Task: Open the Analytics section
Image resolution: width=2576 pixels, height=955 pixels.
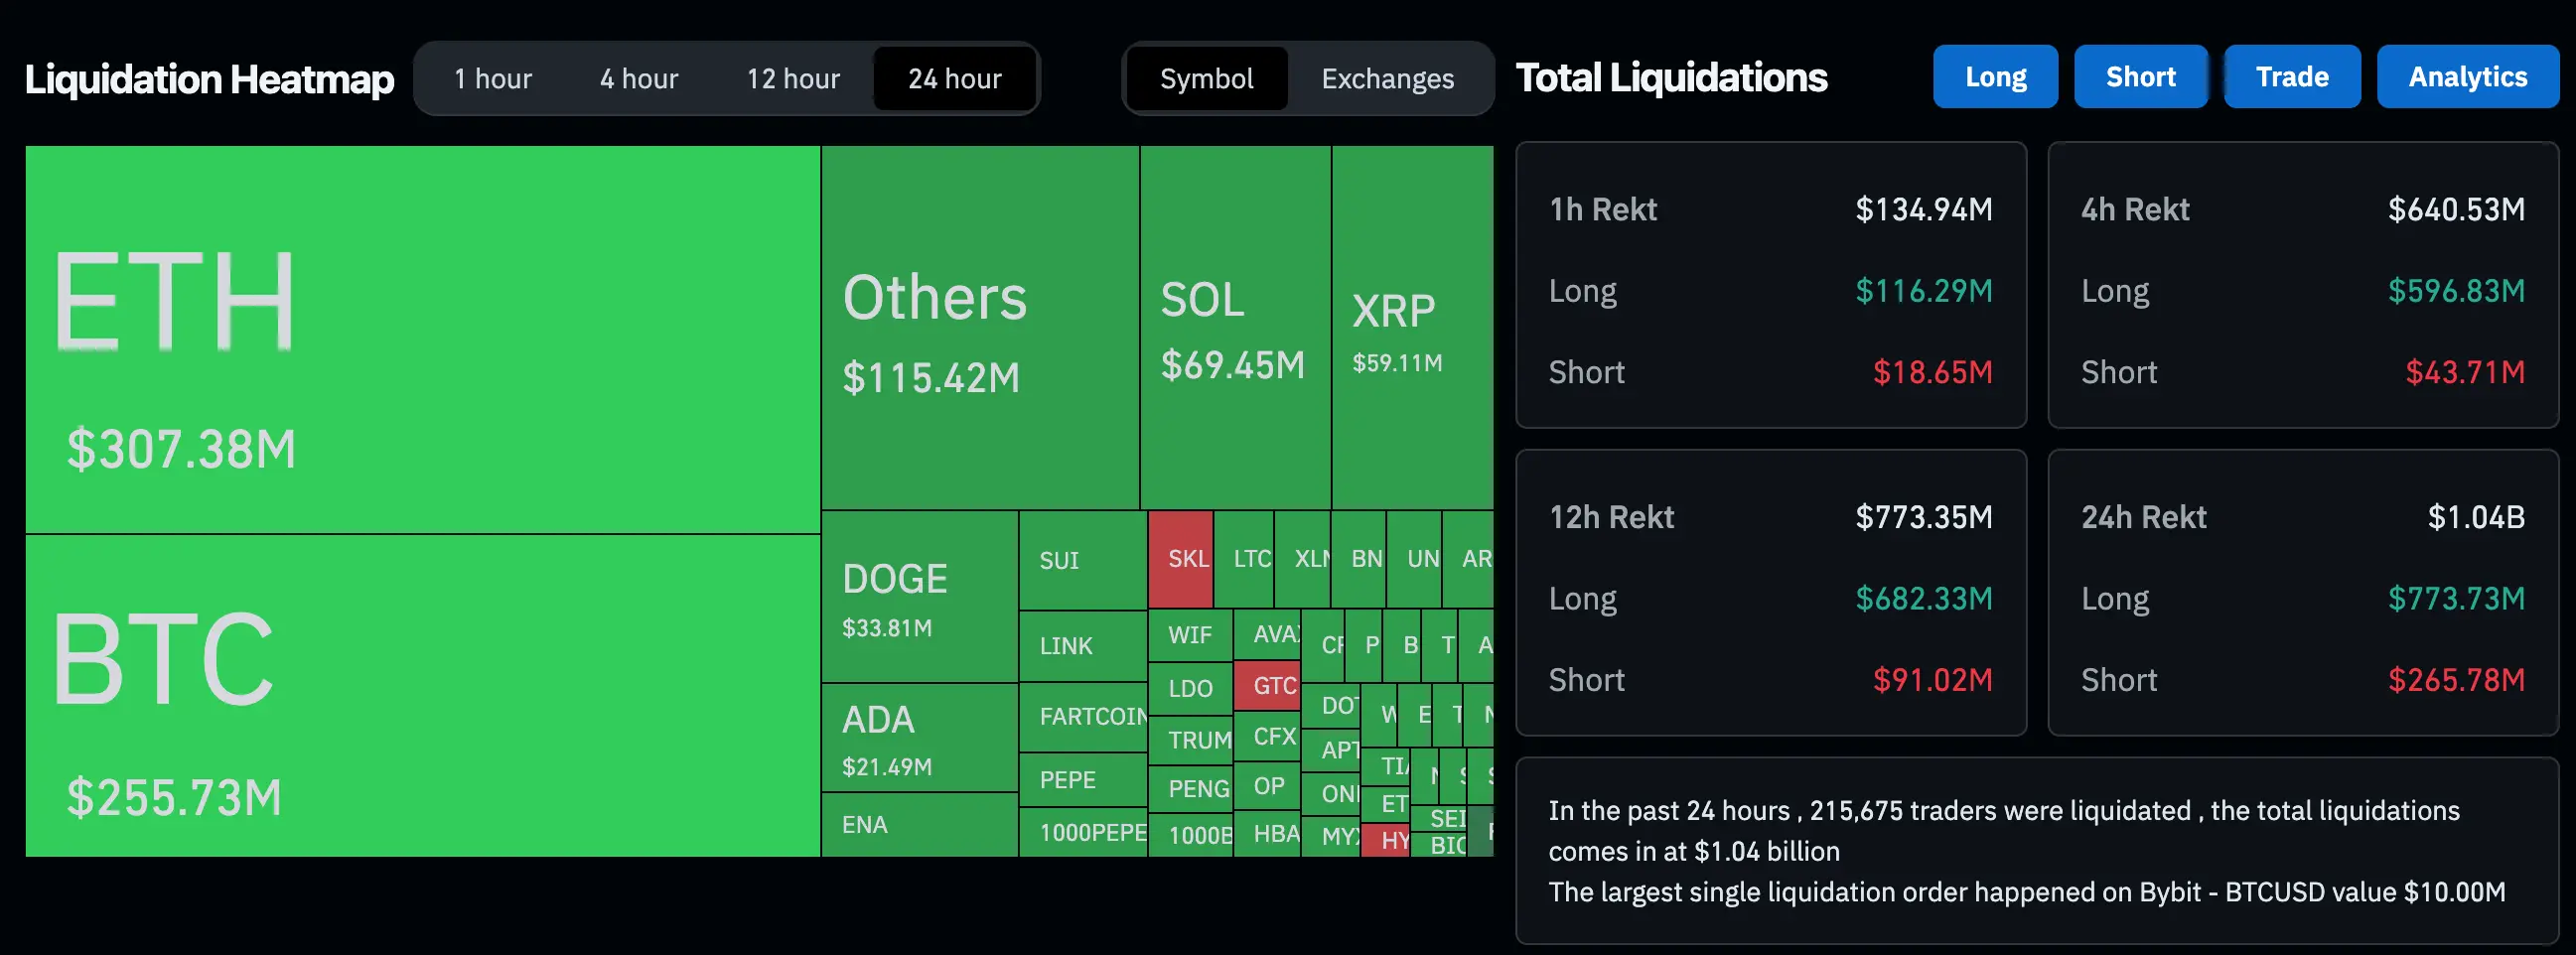Action: coord(2468,76)
